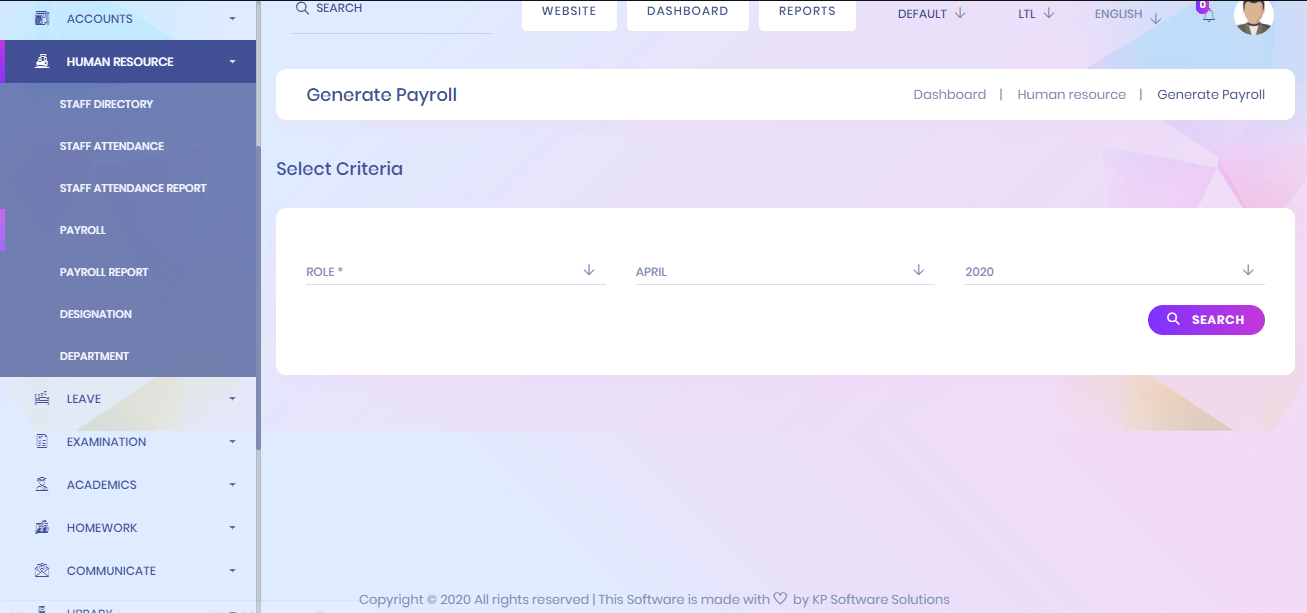Open Designation menu item
The width and height of the screenshot is (1307, 613).
click(x=96, y=314)
